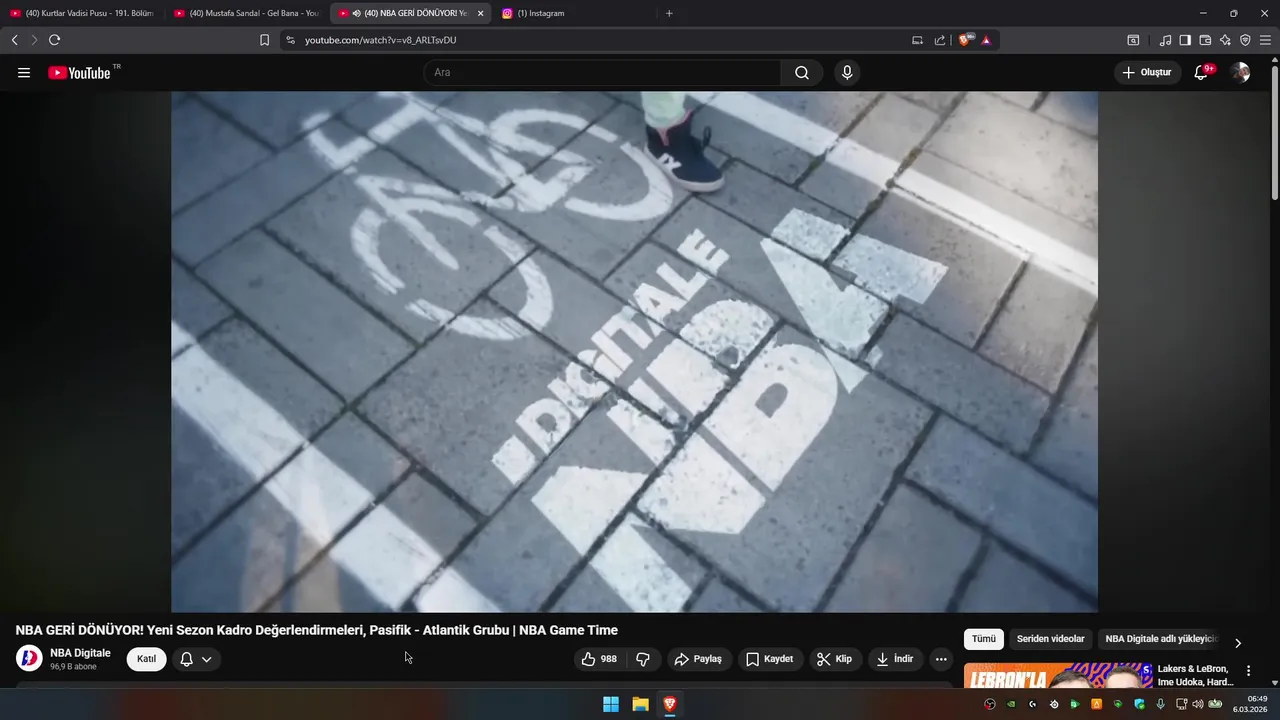This screenshot has height=720, width=1280.
Task: Open the YouTube account avatar menu
Action: pos(1240,73)
